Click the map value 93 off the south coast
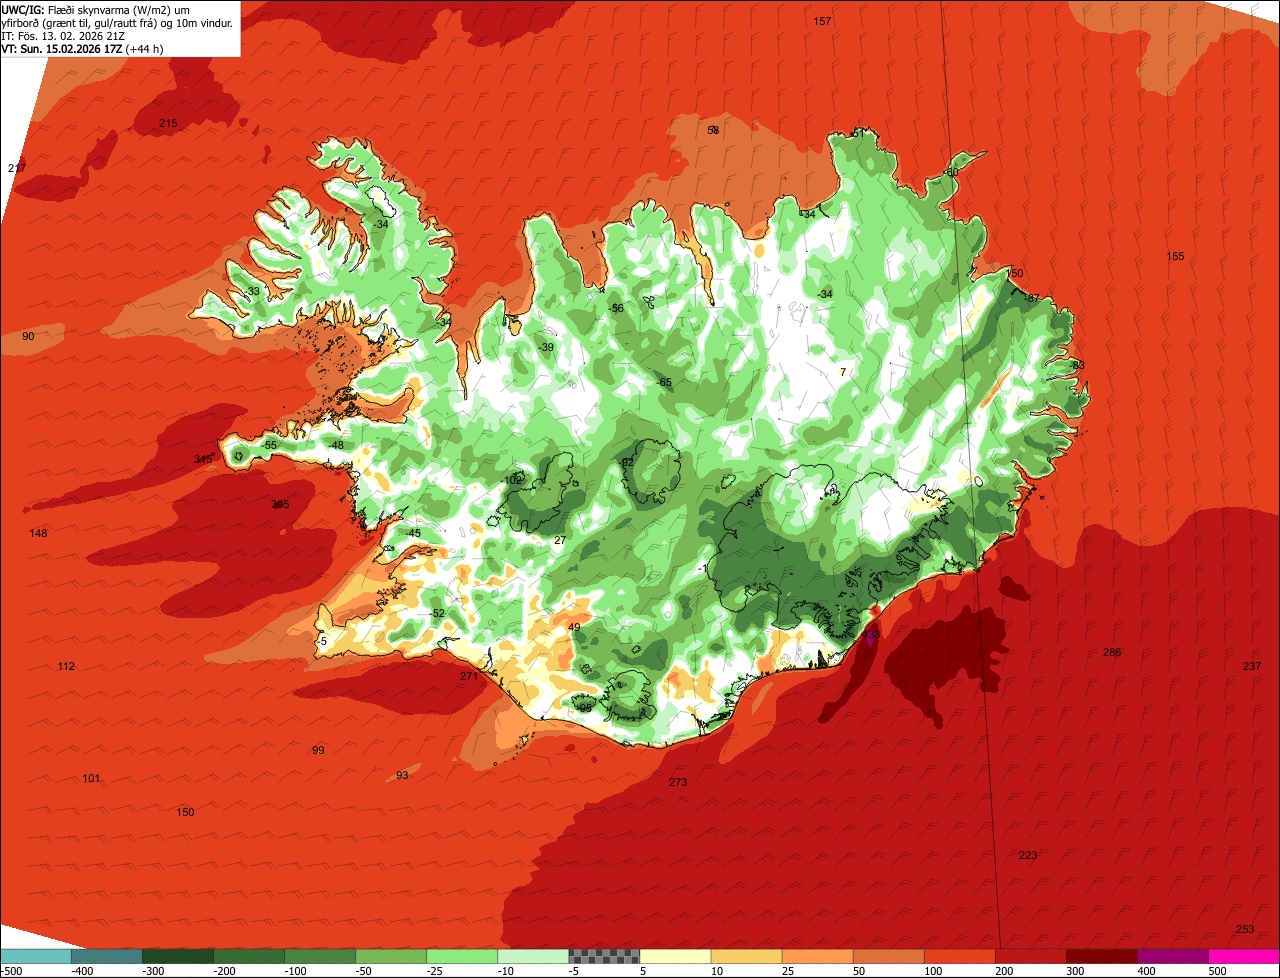Viewport: 1280px width, 978px height. coord(402,775)
